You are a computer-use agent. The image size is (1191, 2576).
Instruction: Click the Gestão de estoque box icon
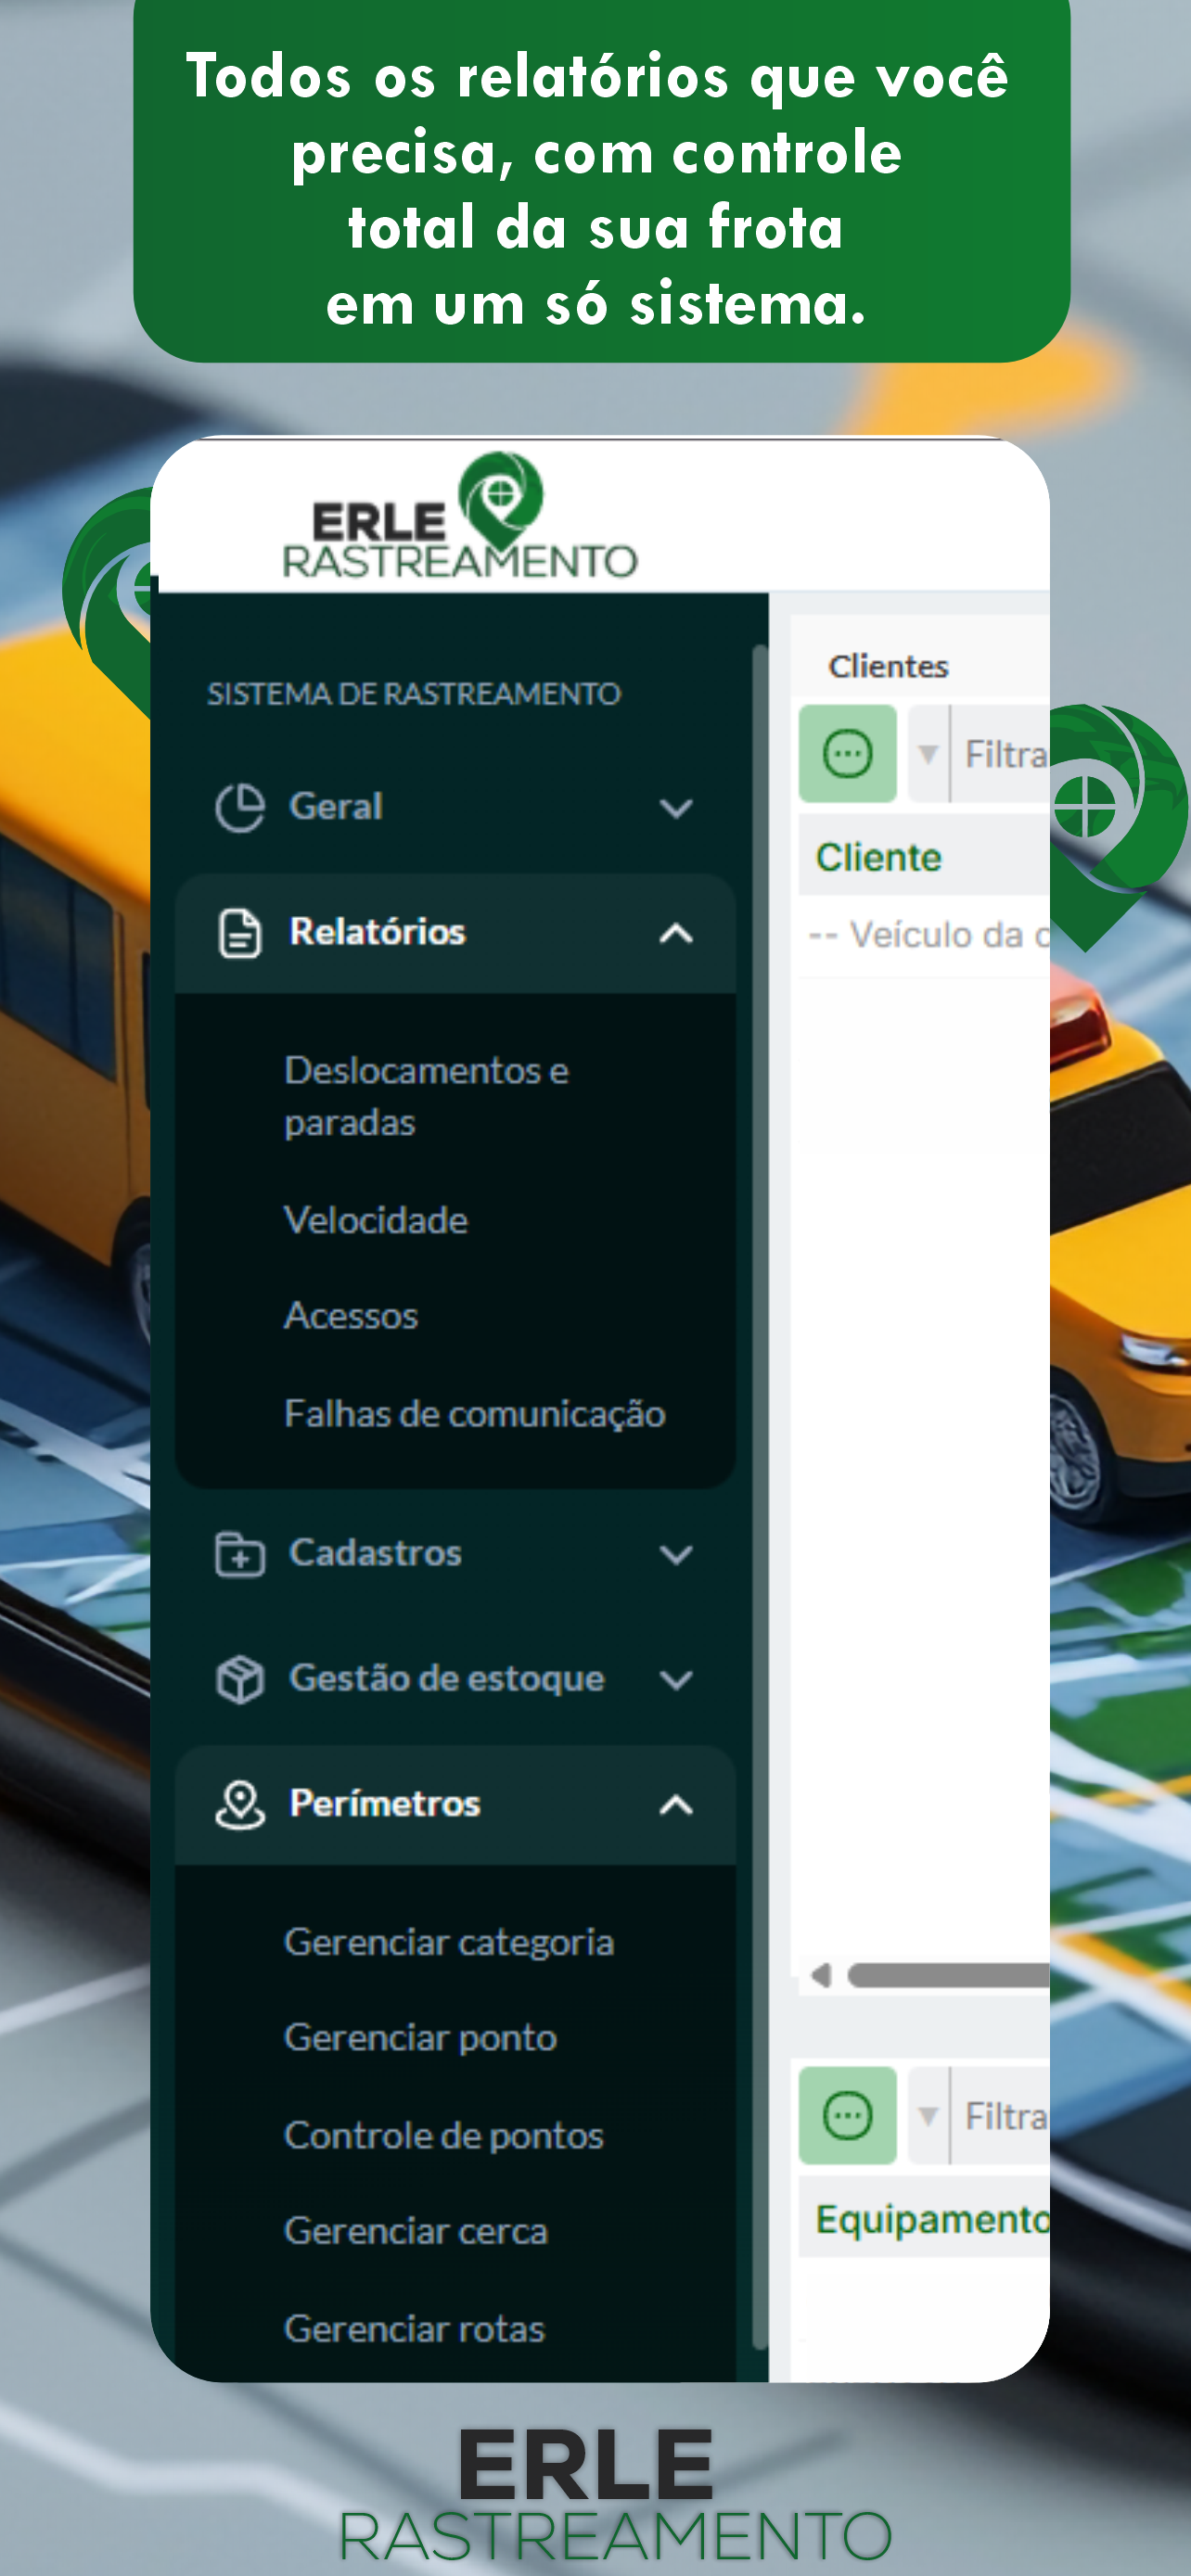pos(240,1679)
